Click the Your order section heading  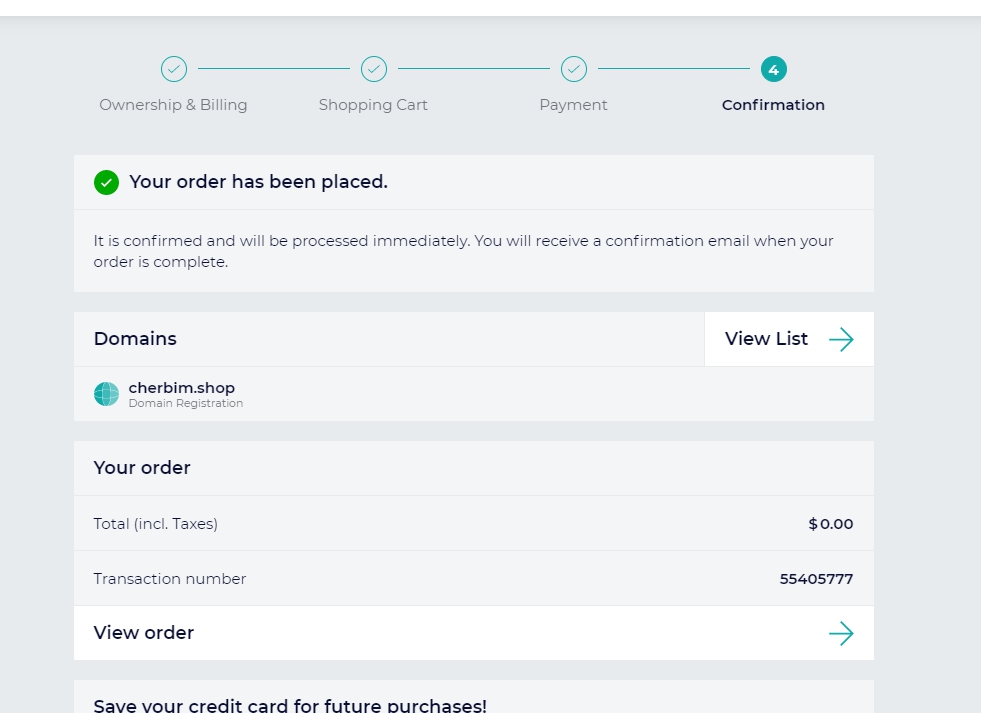point(142,468)
